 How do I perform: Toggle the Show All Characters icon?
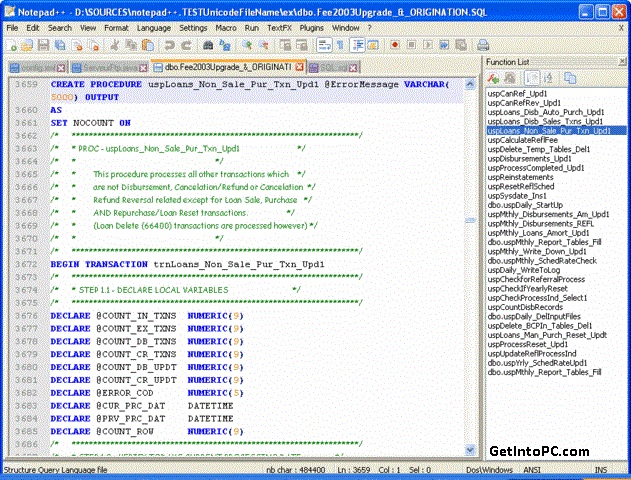pyautogui.click(x=340, y=45)
